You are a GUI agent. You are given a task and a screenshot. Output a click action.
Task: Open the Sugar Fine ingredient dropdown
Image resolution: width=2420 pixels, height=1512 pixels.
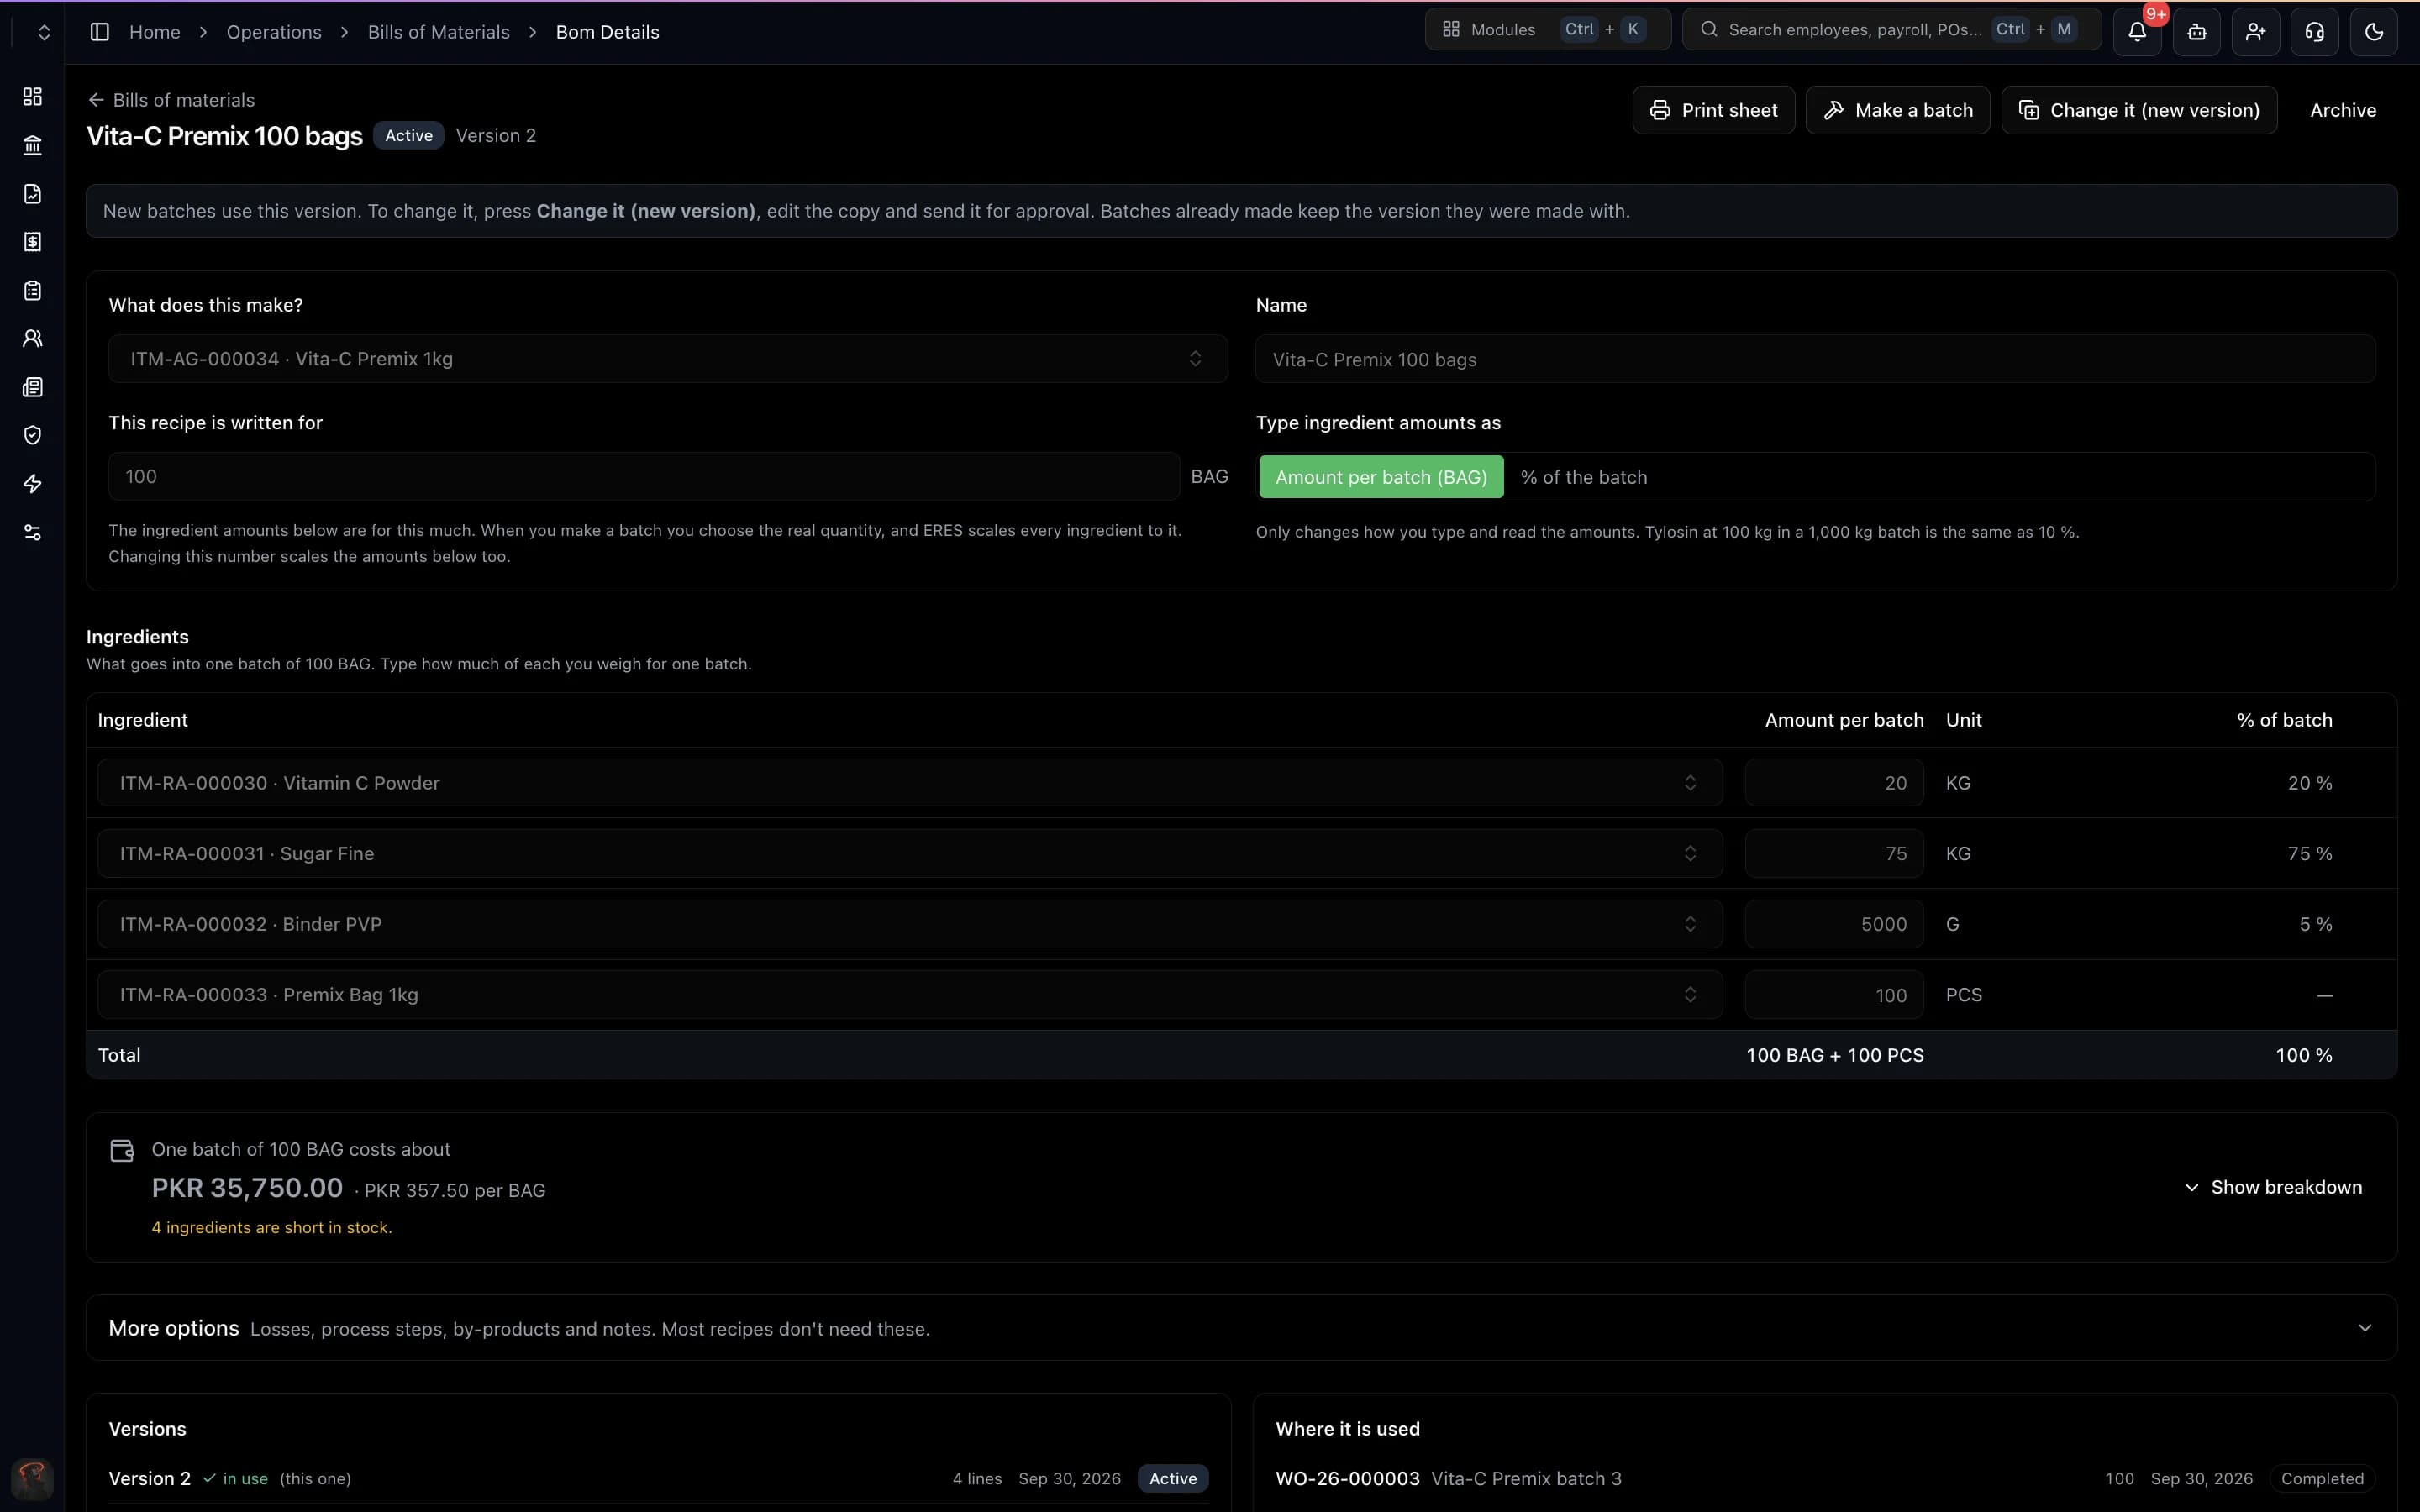click(x=910, y=853)
